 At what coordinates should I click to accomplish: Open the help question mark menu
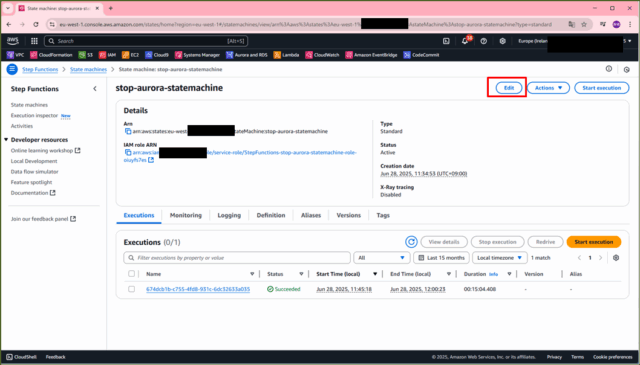tap(484, 41)
